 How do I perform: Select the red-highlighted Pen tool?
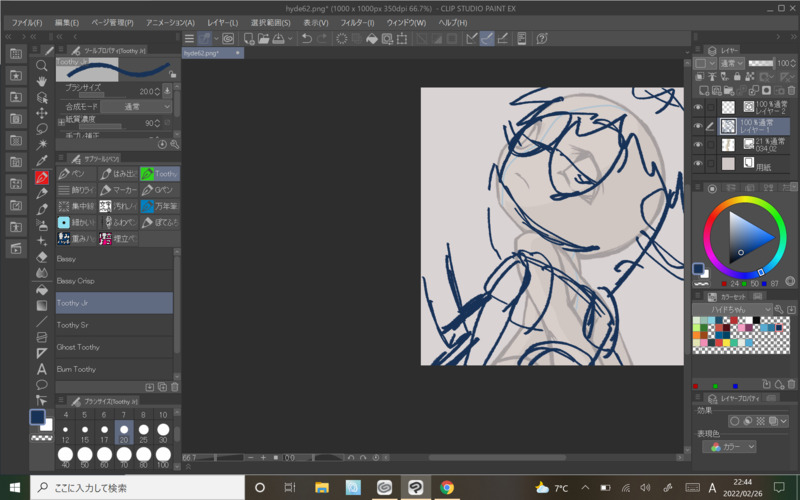(42, 177)
